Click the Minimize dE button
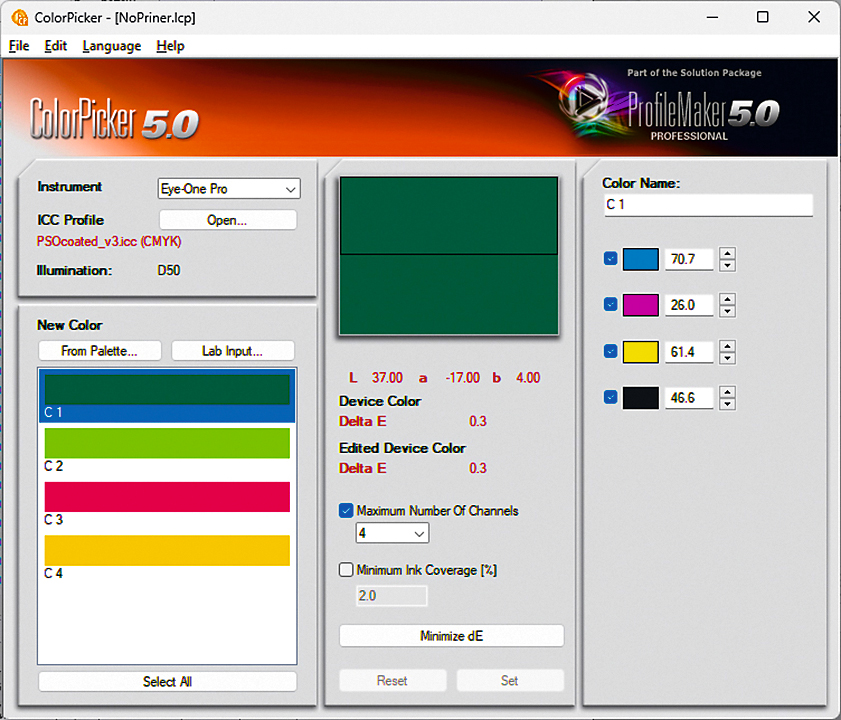 point(452,636)
